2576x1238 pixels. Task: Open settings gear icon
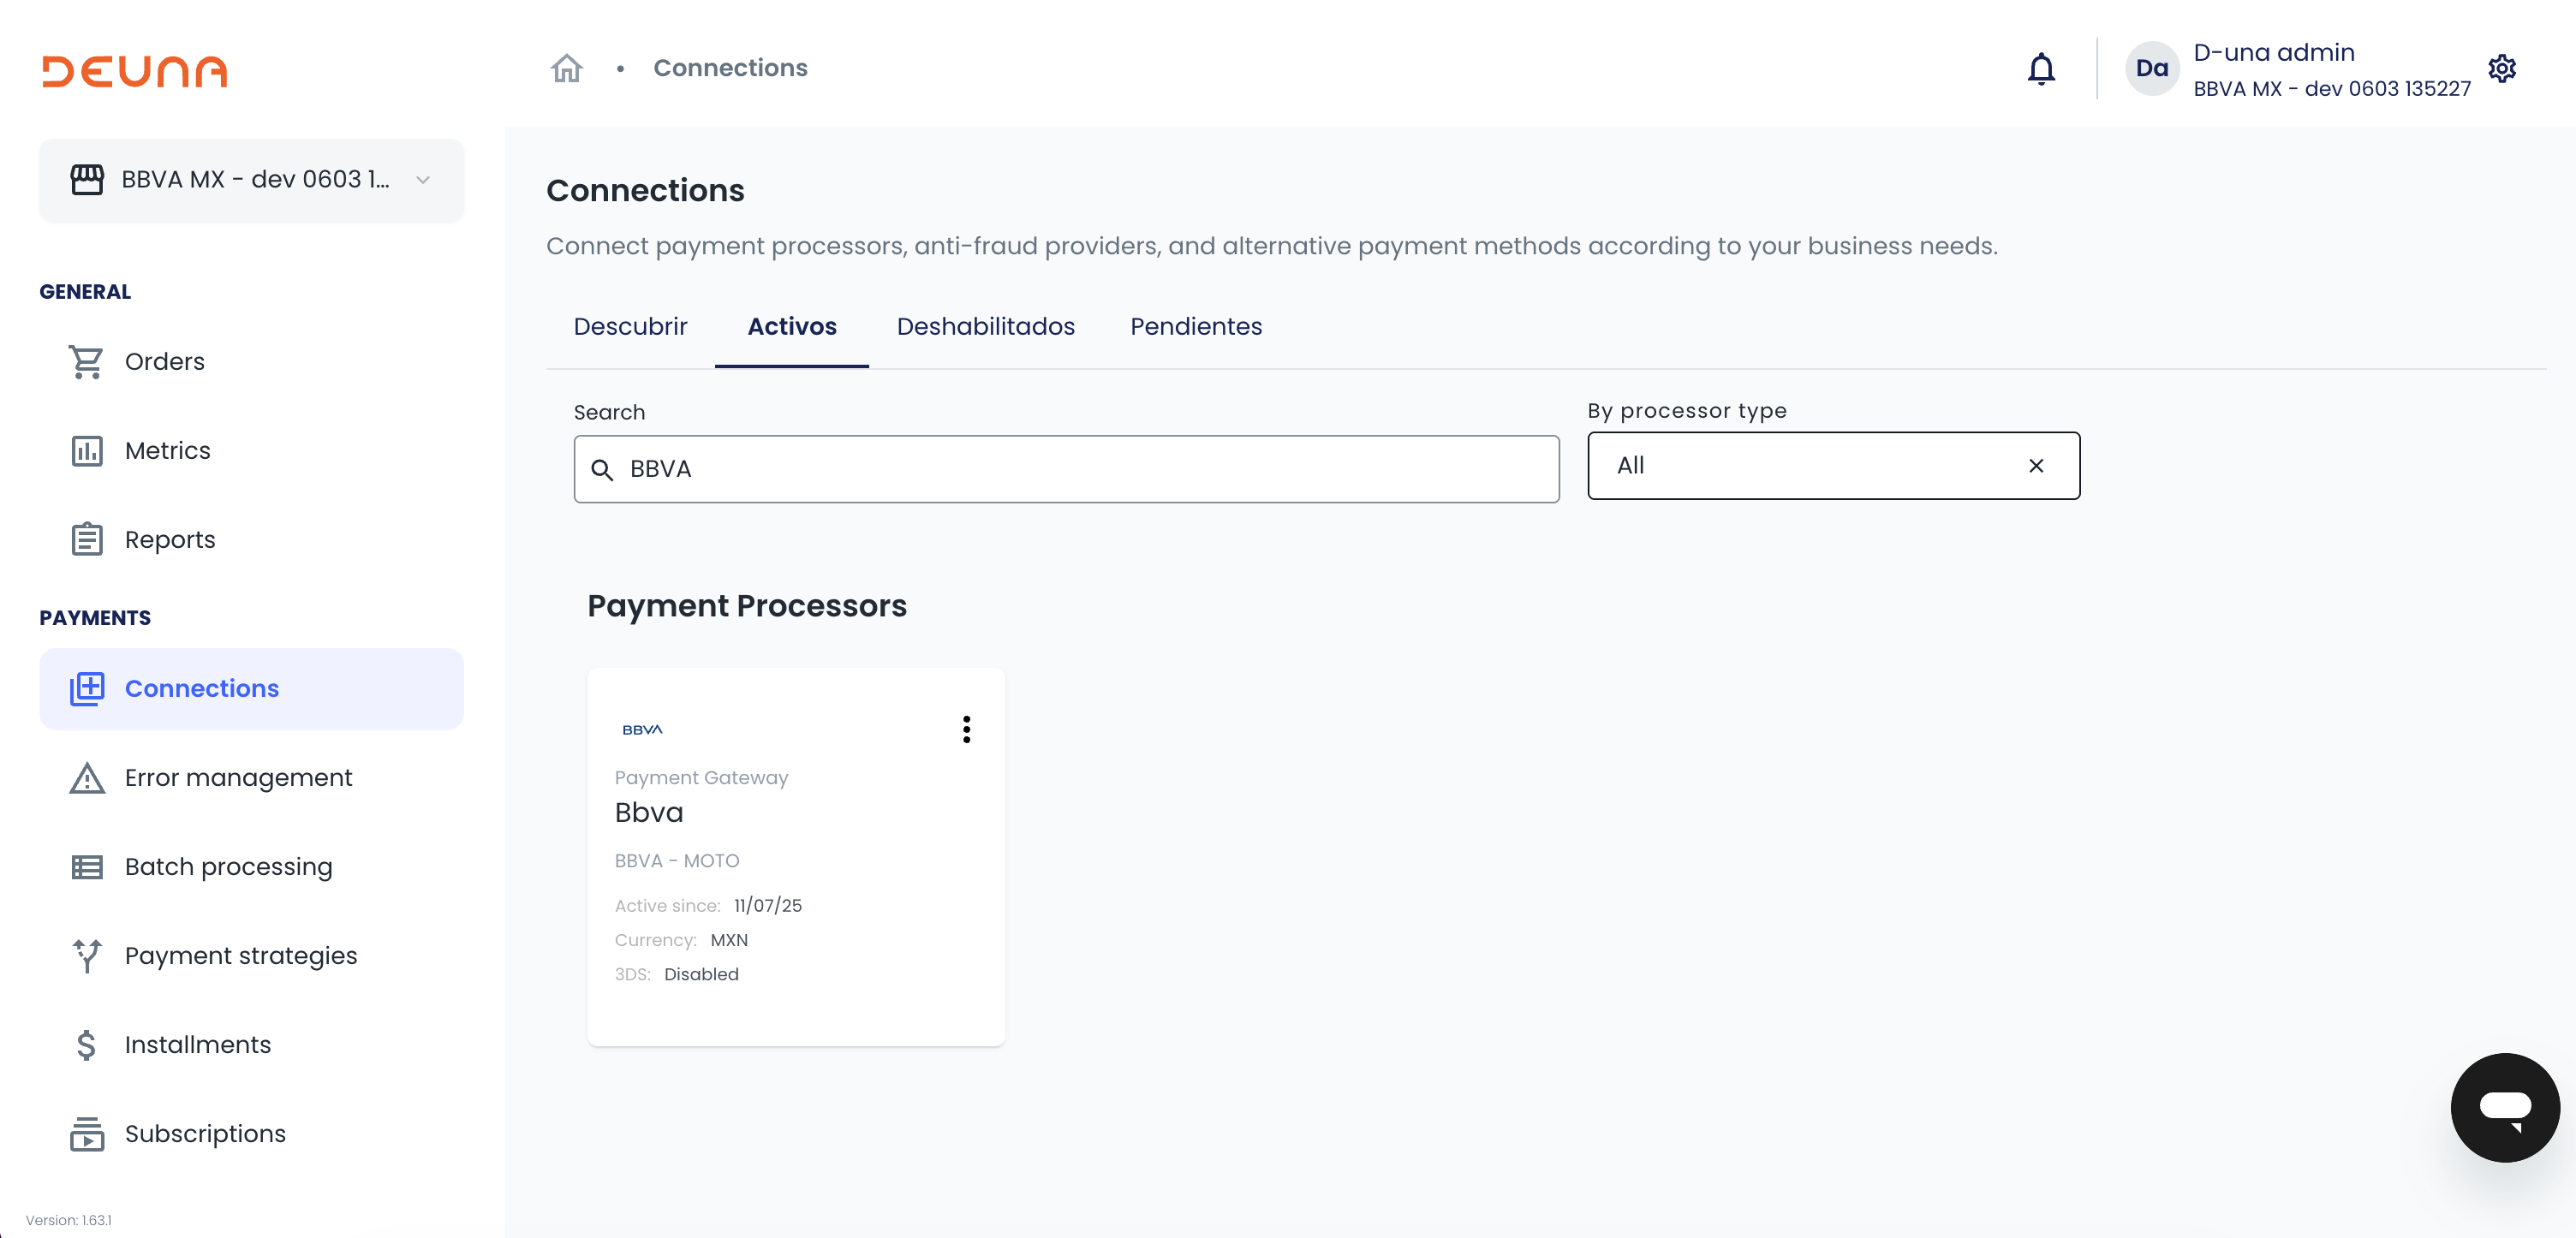pyautogui.click(x=2501, y=69)
